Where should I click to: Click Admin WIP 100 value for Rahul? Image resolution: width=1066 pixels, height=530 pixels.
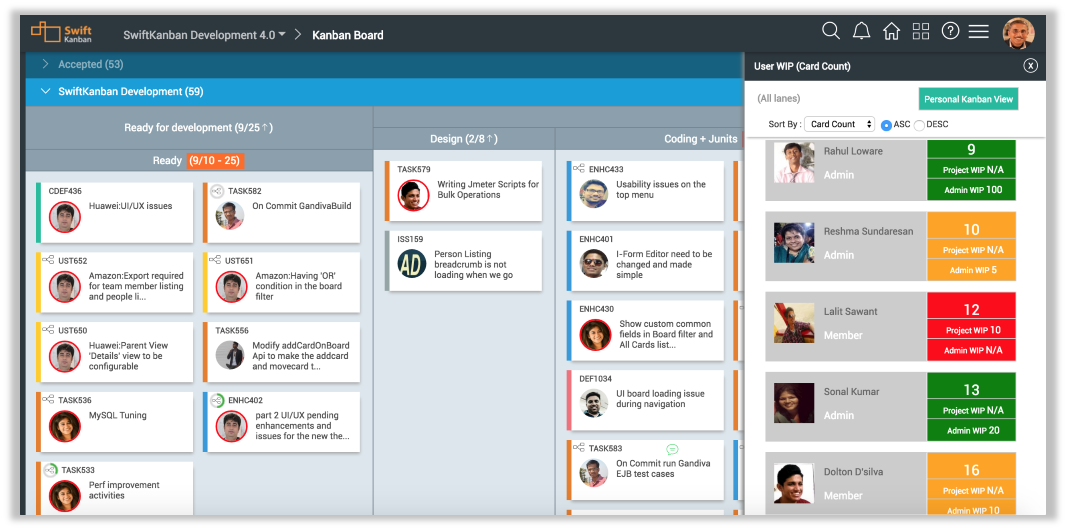coord(973,190)
